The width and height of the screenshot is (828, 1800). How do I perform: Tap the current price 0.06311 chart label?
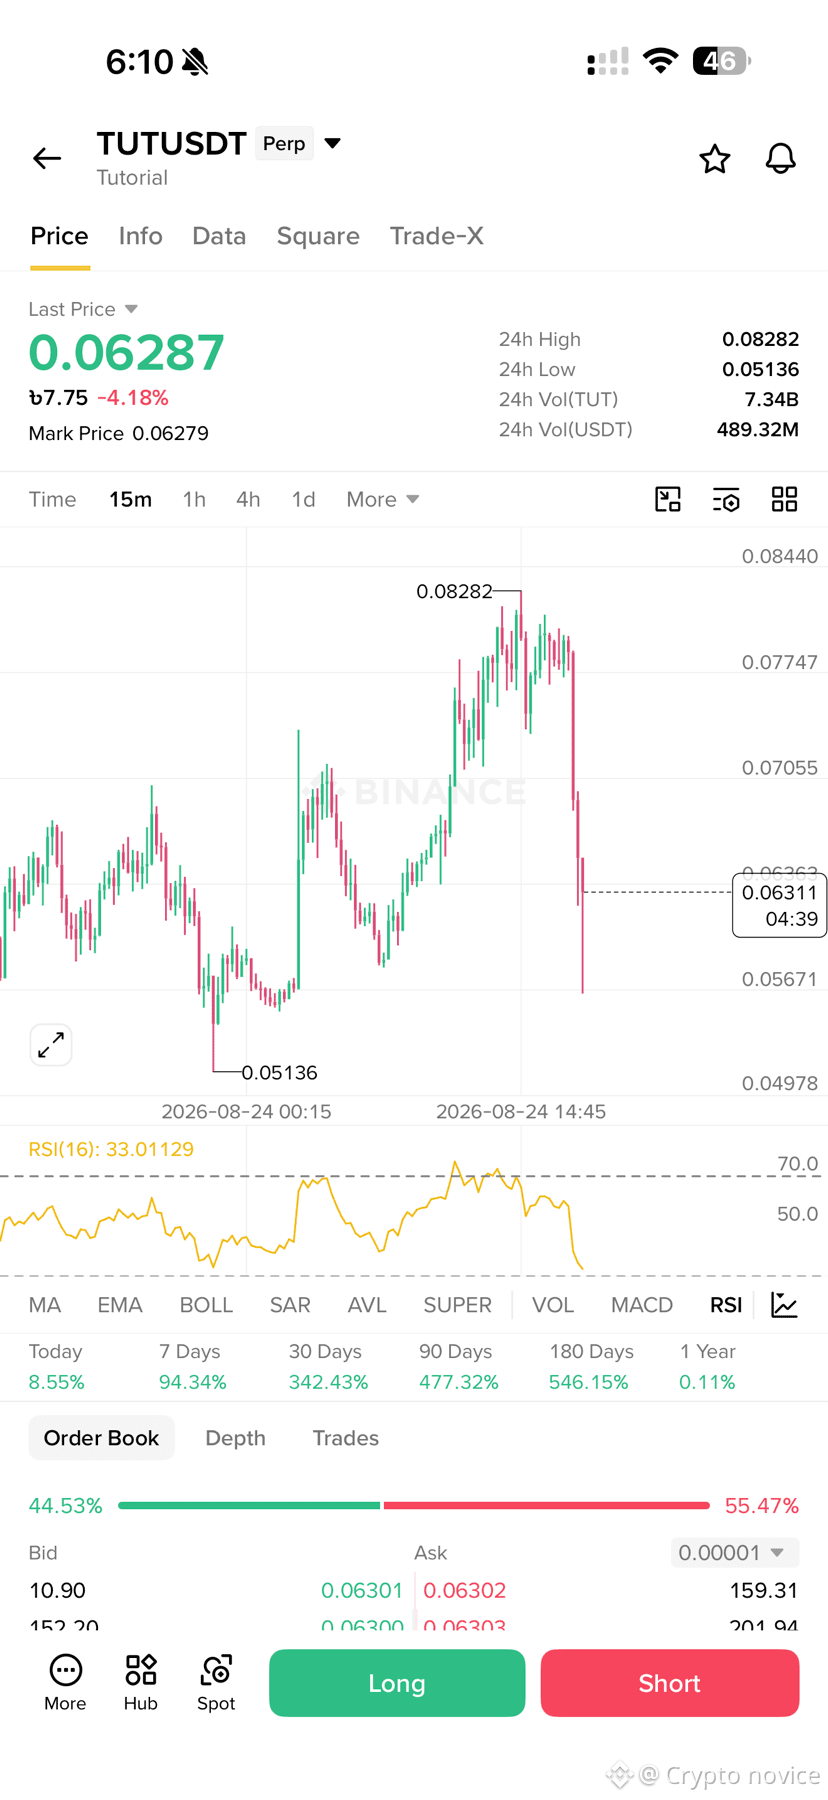[x=779, y=905]
